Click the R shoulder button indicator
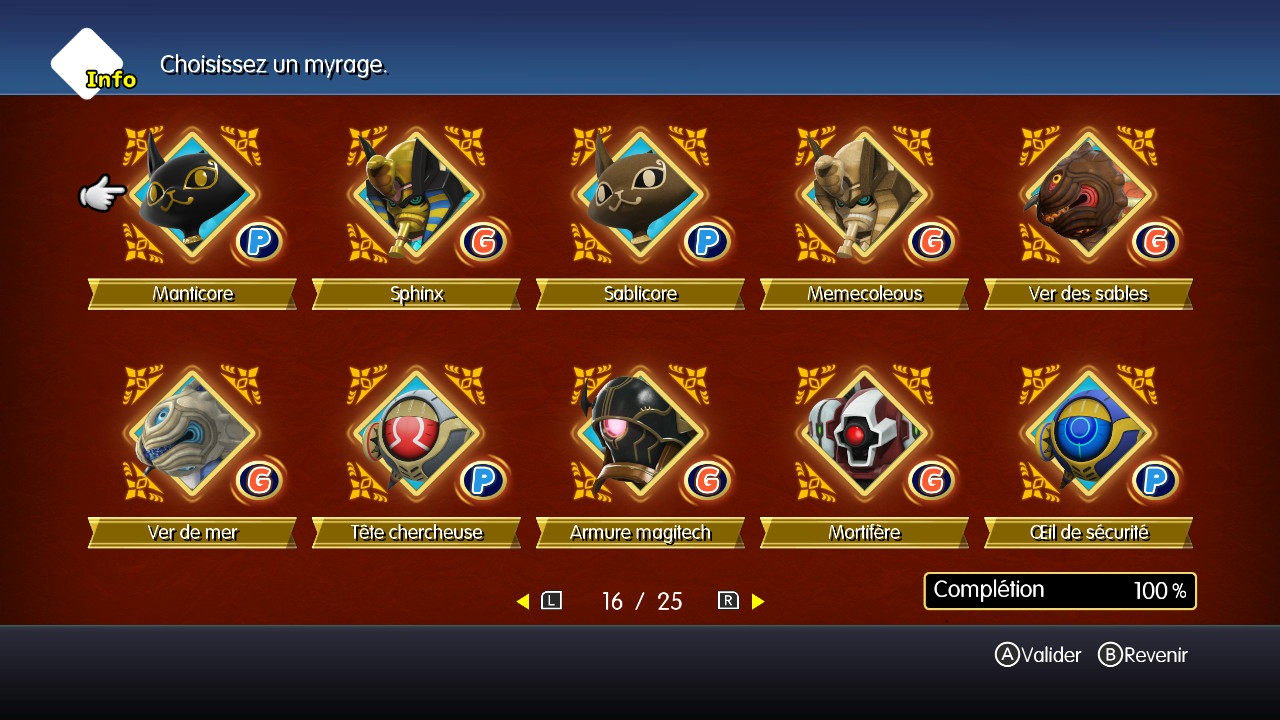Image resolution: width=1280 pixels, height=720 pixels. (728, 601)
